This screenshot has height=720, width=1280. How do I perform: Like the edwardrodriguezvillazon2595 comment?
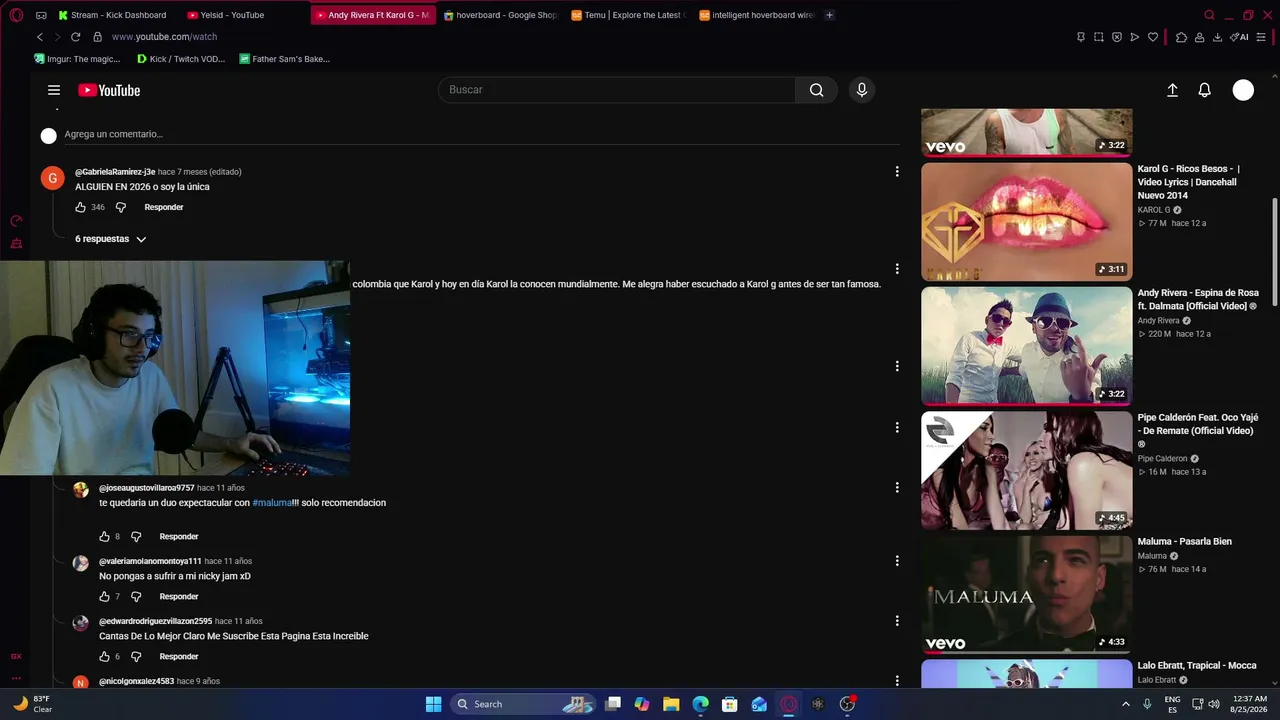coord(105,656)
